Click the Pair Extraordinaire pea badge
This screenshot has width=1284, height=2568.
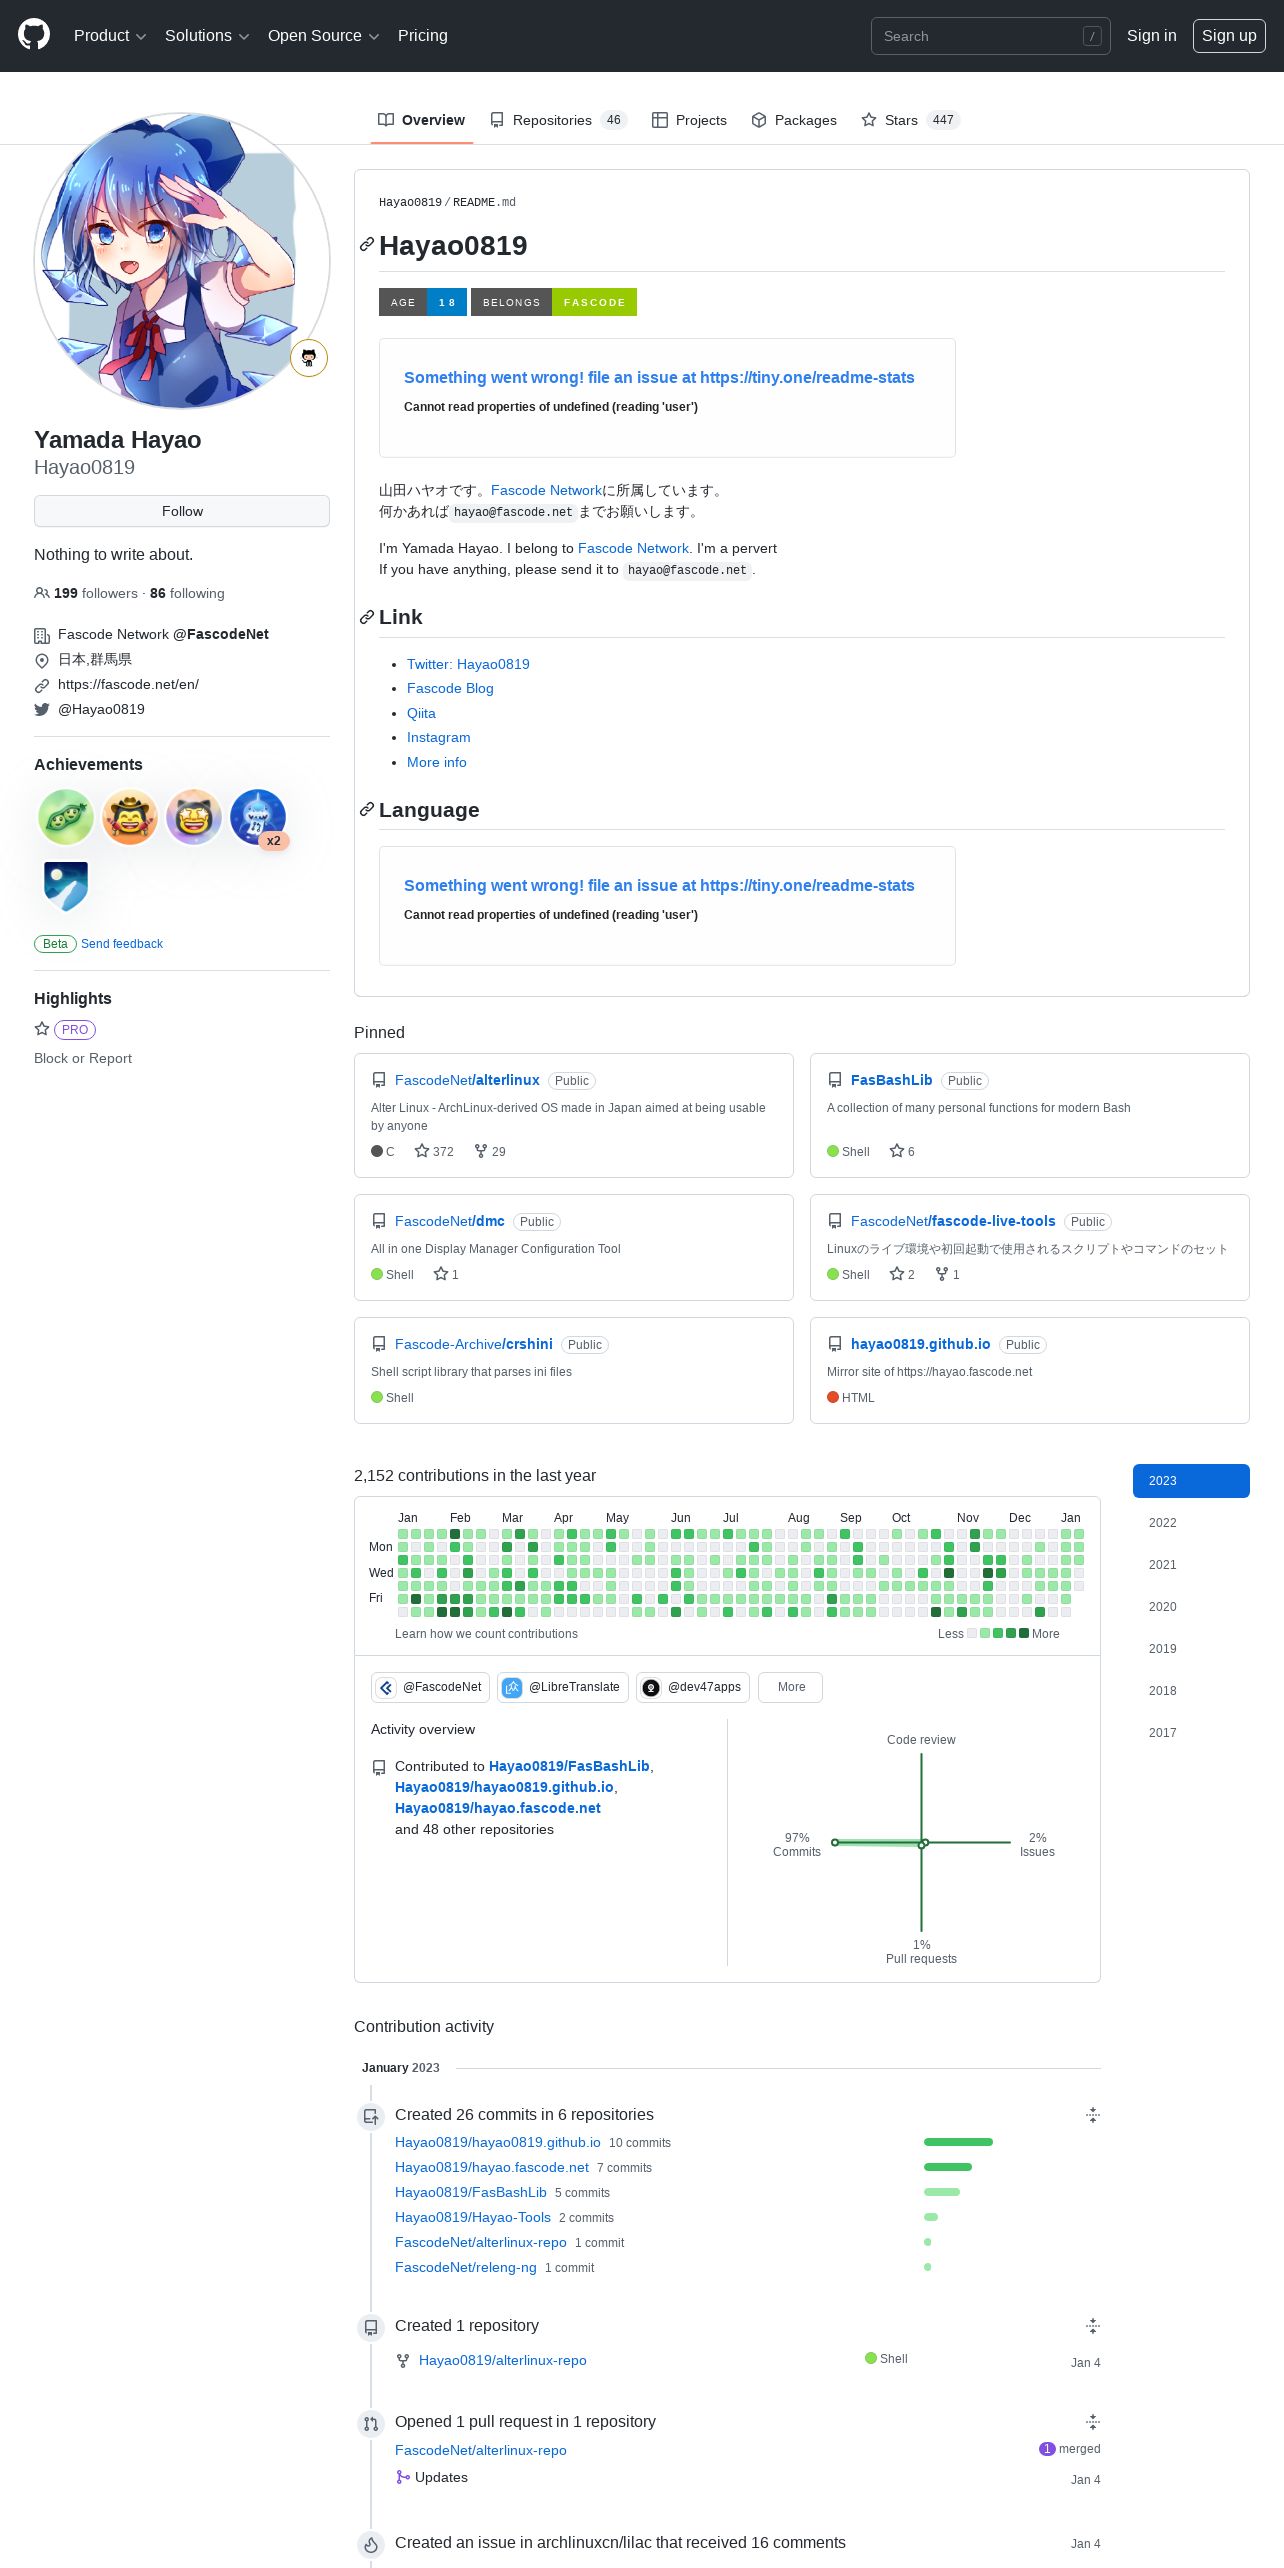tap(66, 817)
